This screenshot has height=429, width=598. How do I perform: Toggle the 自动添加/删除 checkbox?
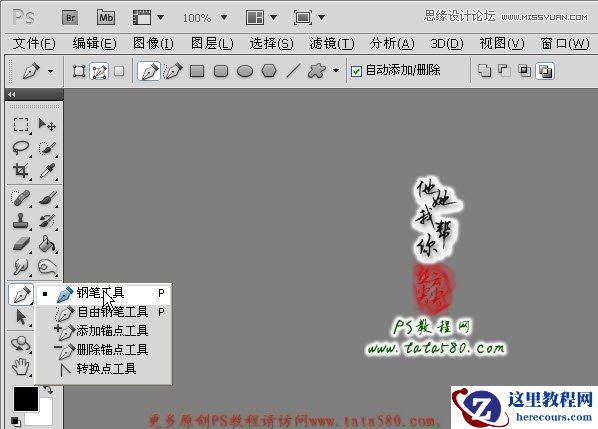point(356,71)
